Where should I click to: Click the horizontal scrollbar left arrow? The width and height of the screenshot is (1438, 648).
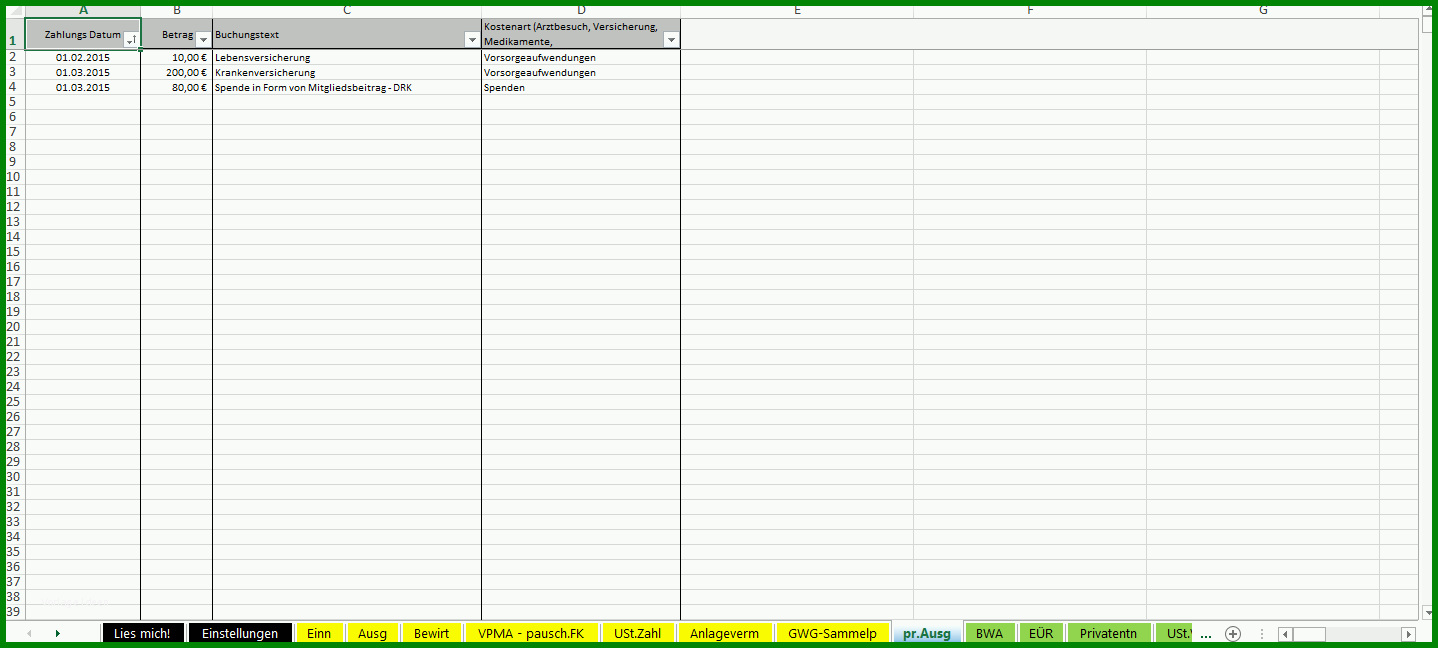click(x=1285, y=634)
